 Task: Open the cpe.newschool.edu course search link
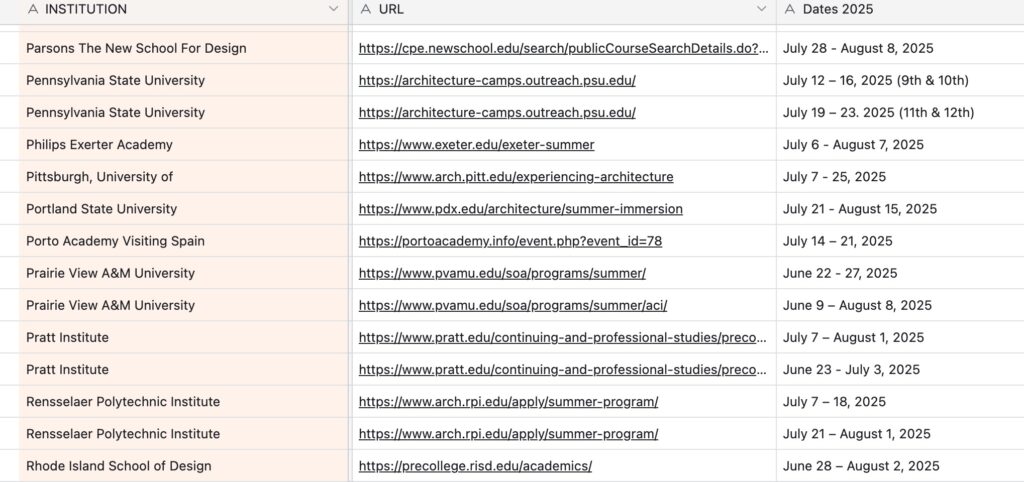(x=564, y=48)
